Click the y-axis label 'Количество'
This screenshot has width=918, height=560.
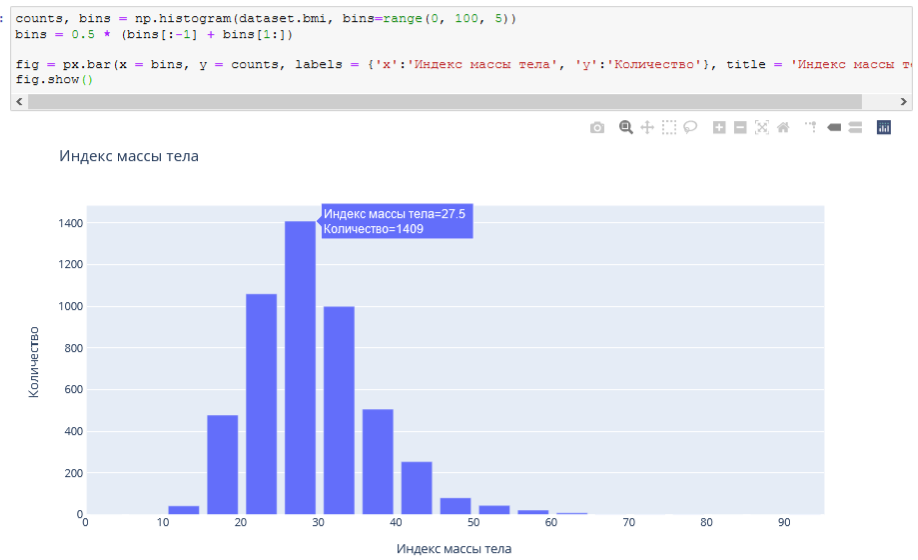coord(33,362)
